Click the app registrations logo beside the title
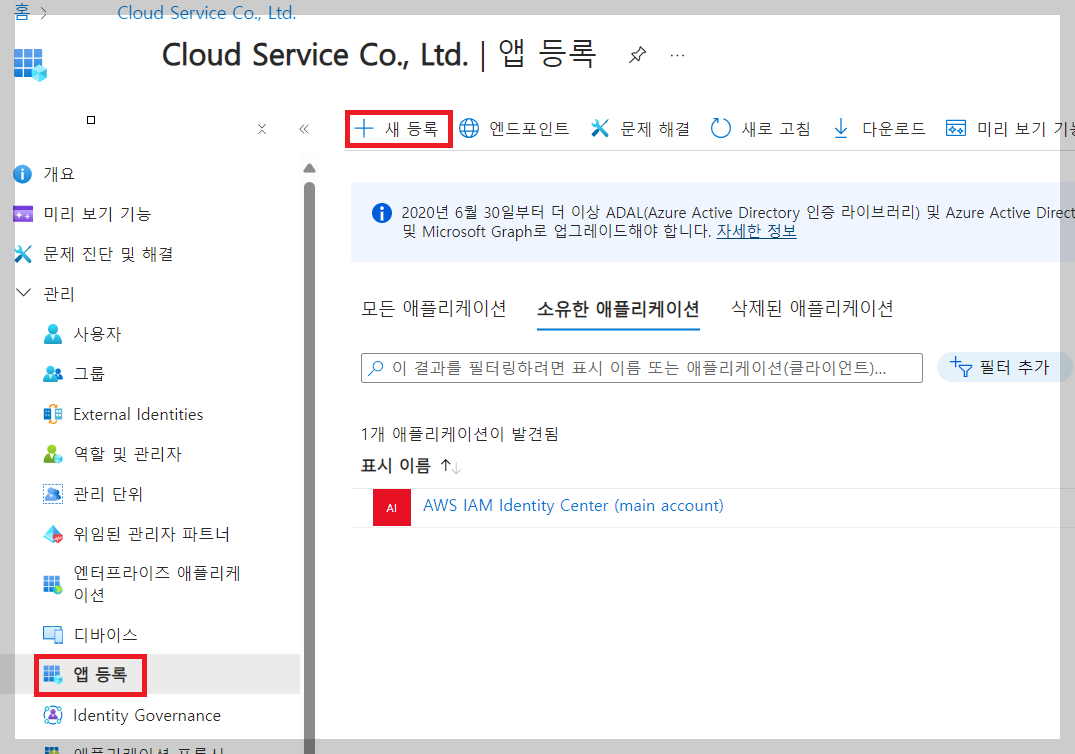The height and width of the screenshot is (754, 1075). (30, 65)
